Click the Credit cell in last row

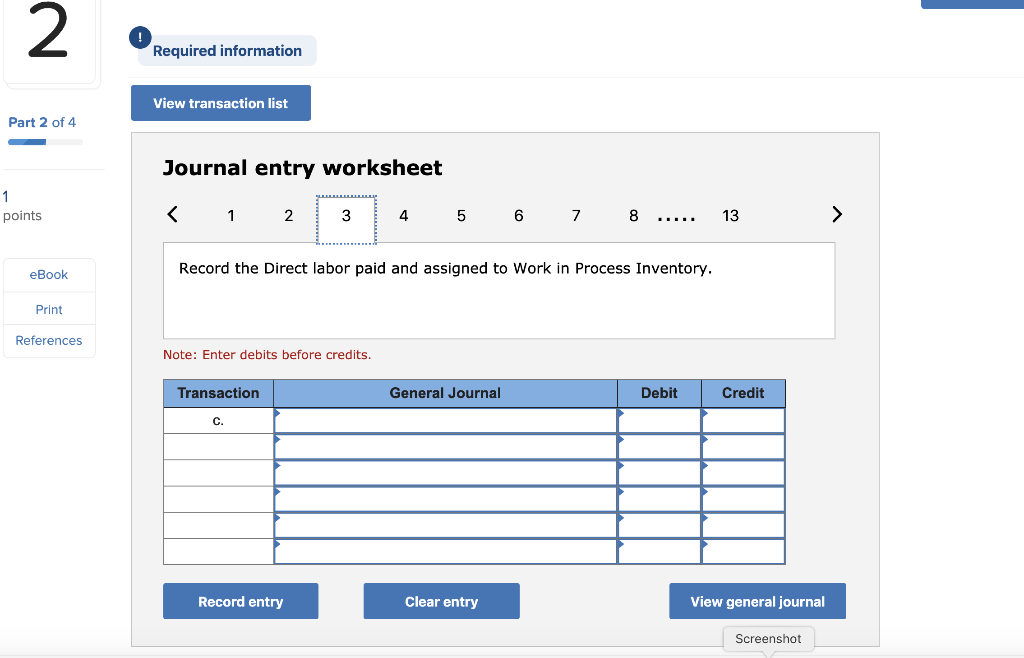click(x=743, y=552)
